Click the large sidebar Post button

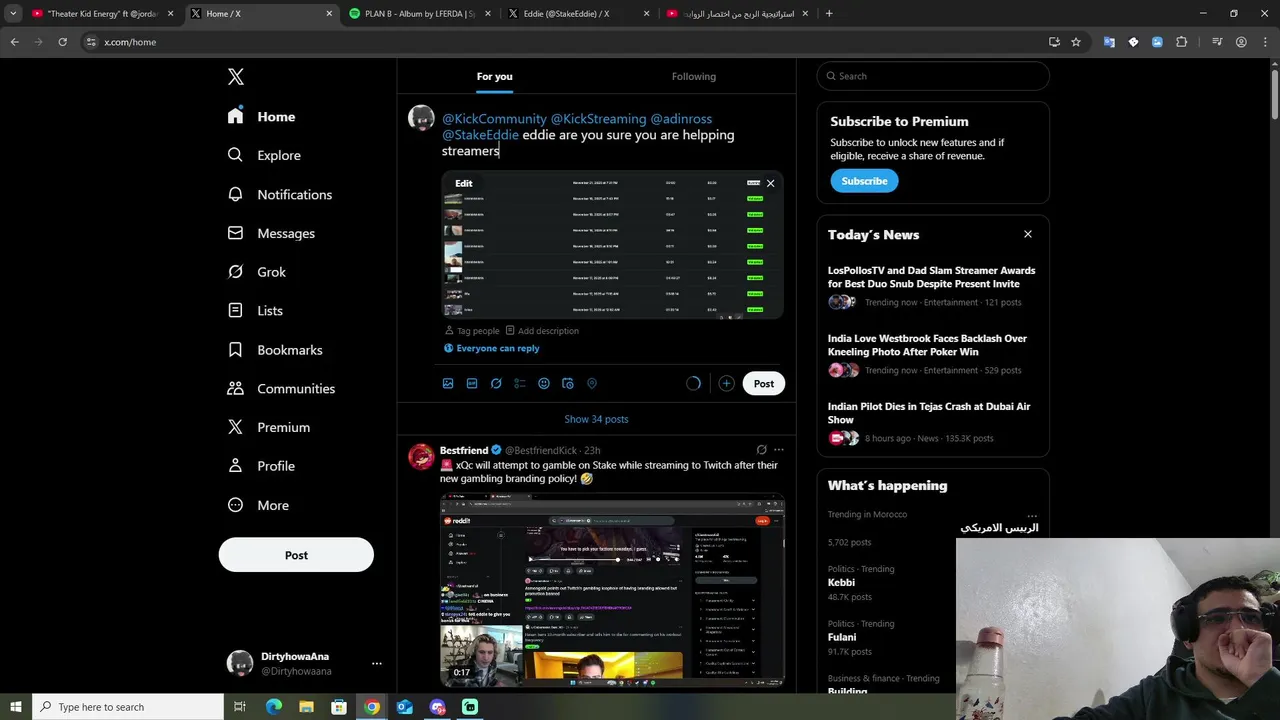point(296,555)
